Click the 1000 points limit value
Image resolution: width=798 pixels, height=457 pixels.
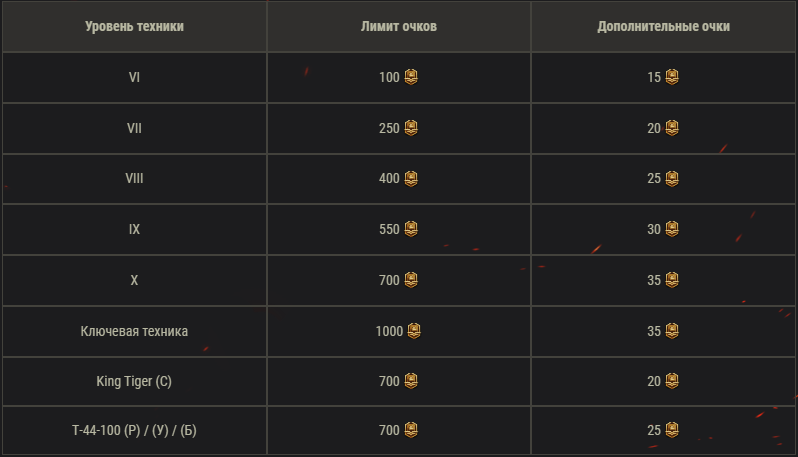click(389, 331)
